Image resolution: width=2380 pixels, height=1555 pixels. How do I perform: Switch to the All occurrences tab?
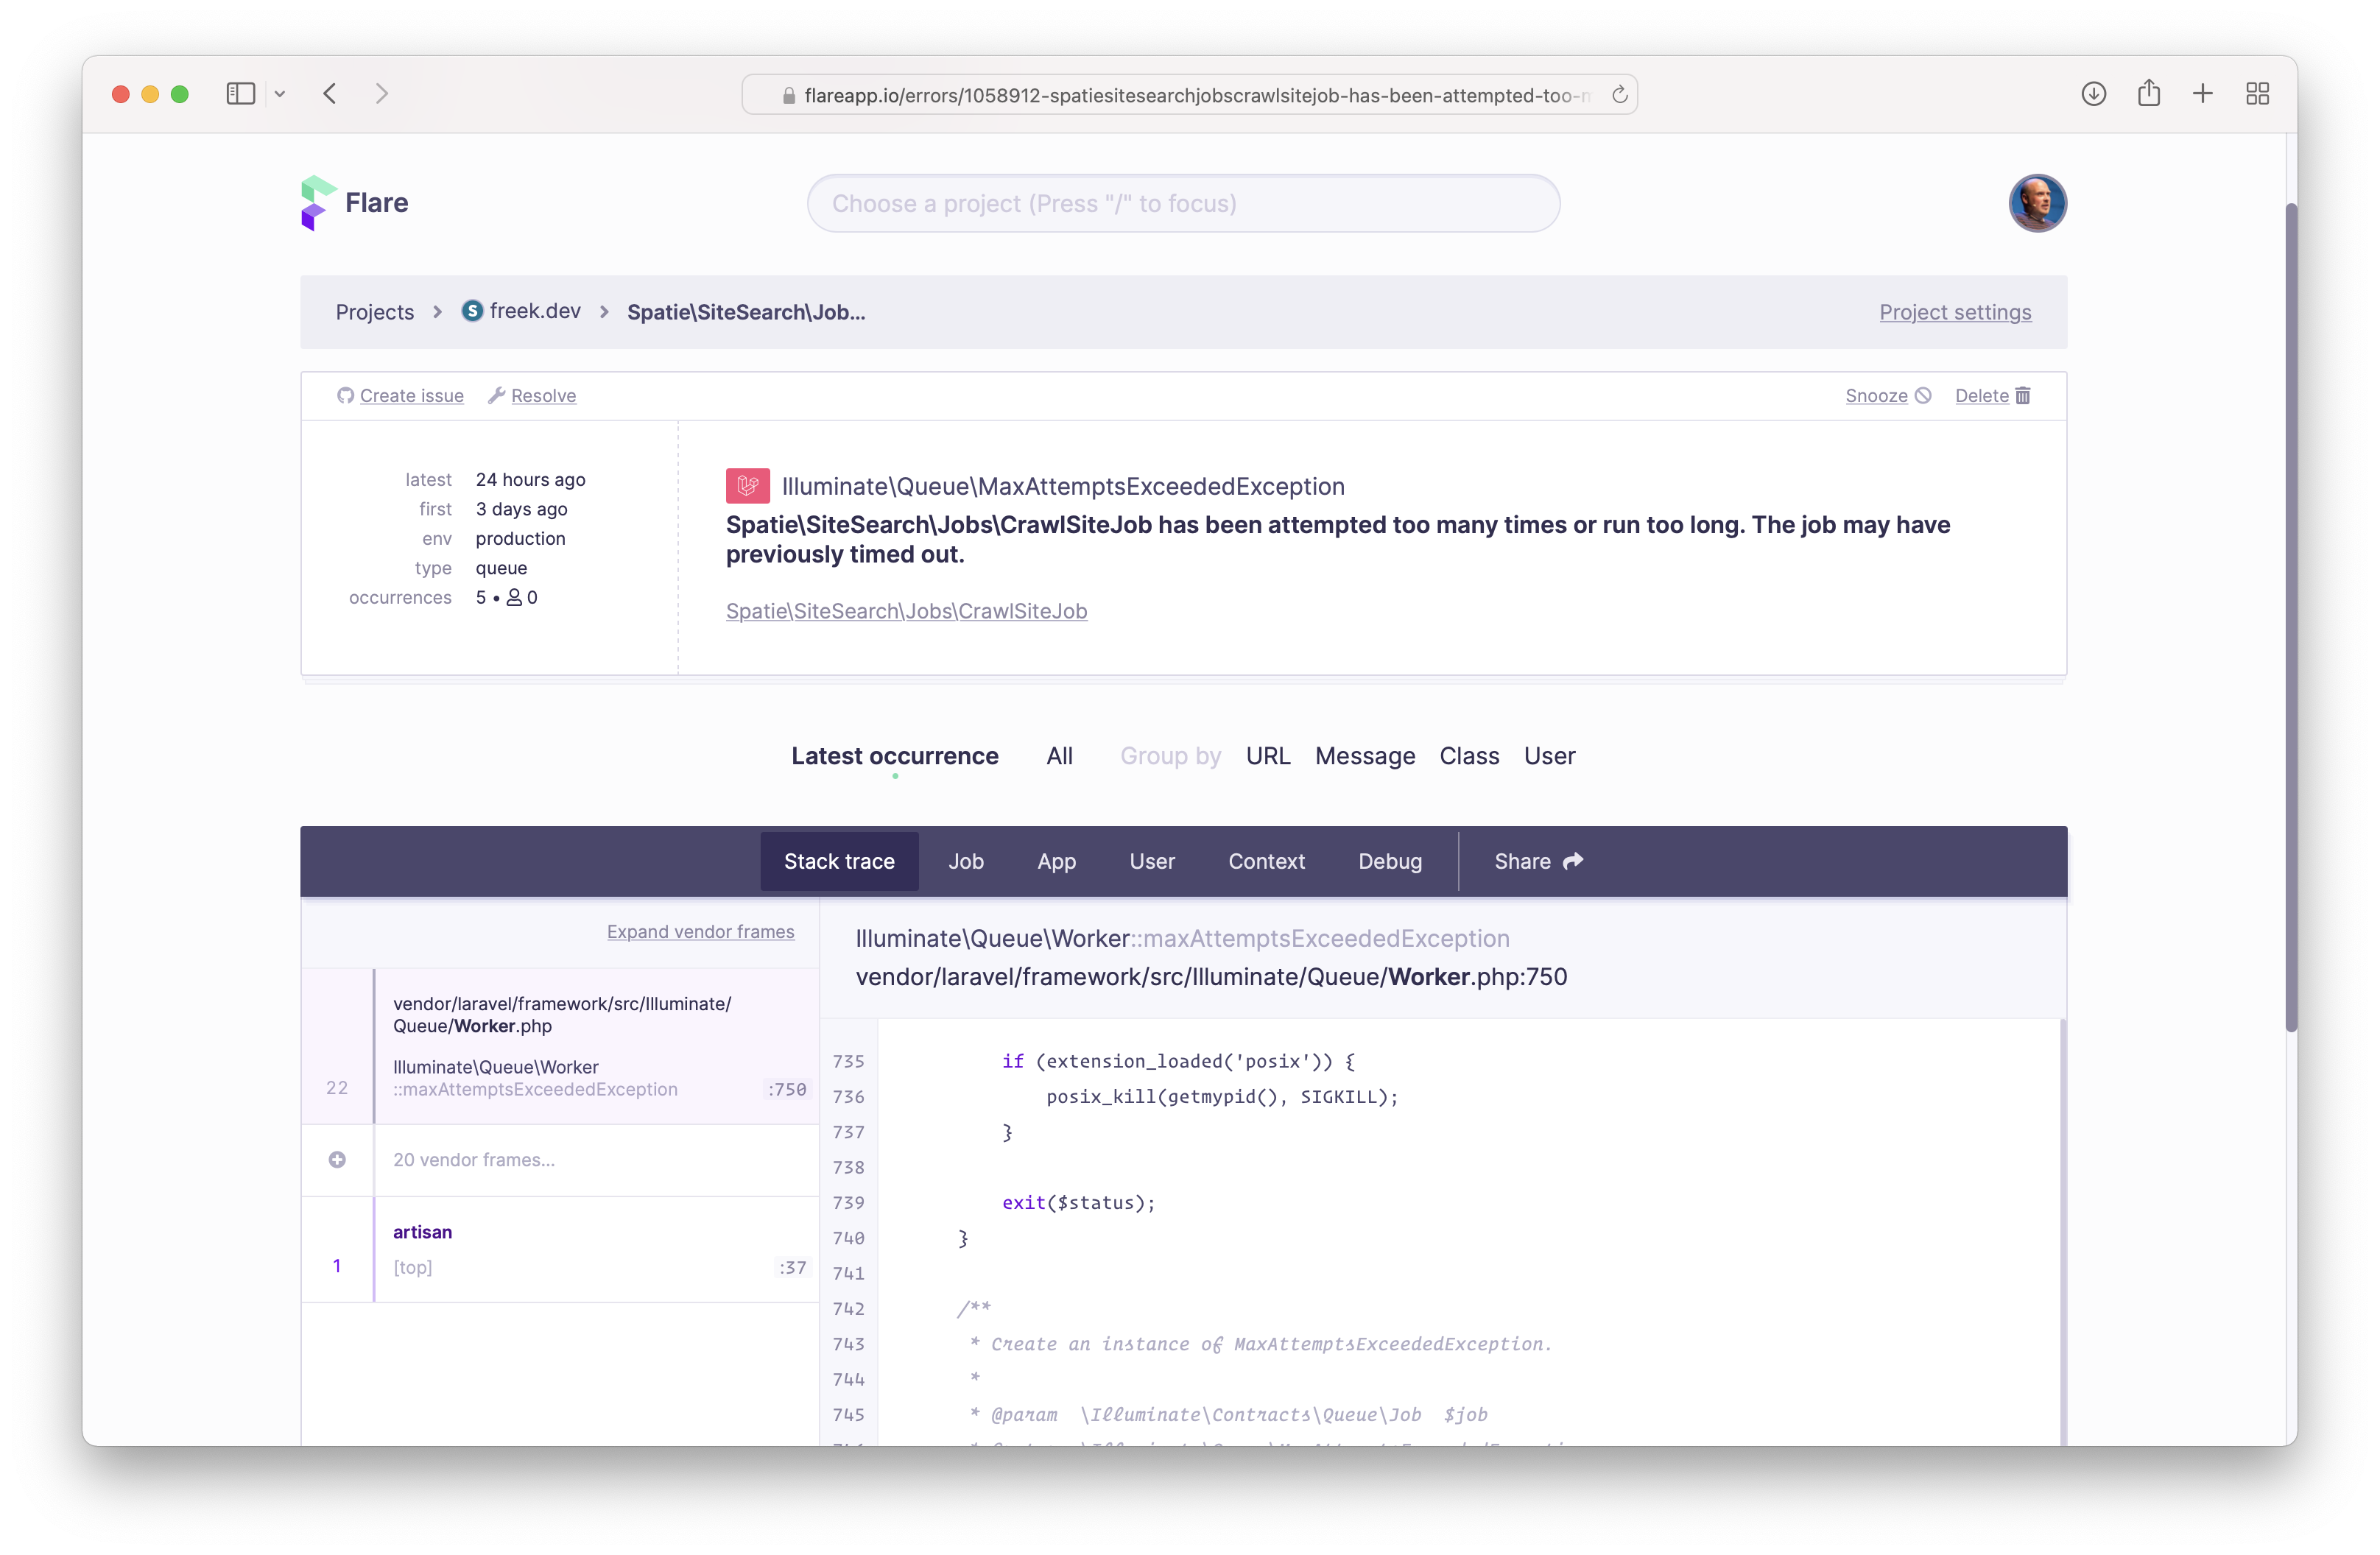pyautogui.click(x=1059, y=756)
